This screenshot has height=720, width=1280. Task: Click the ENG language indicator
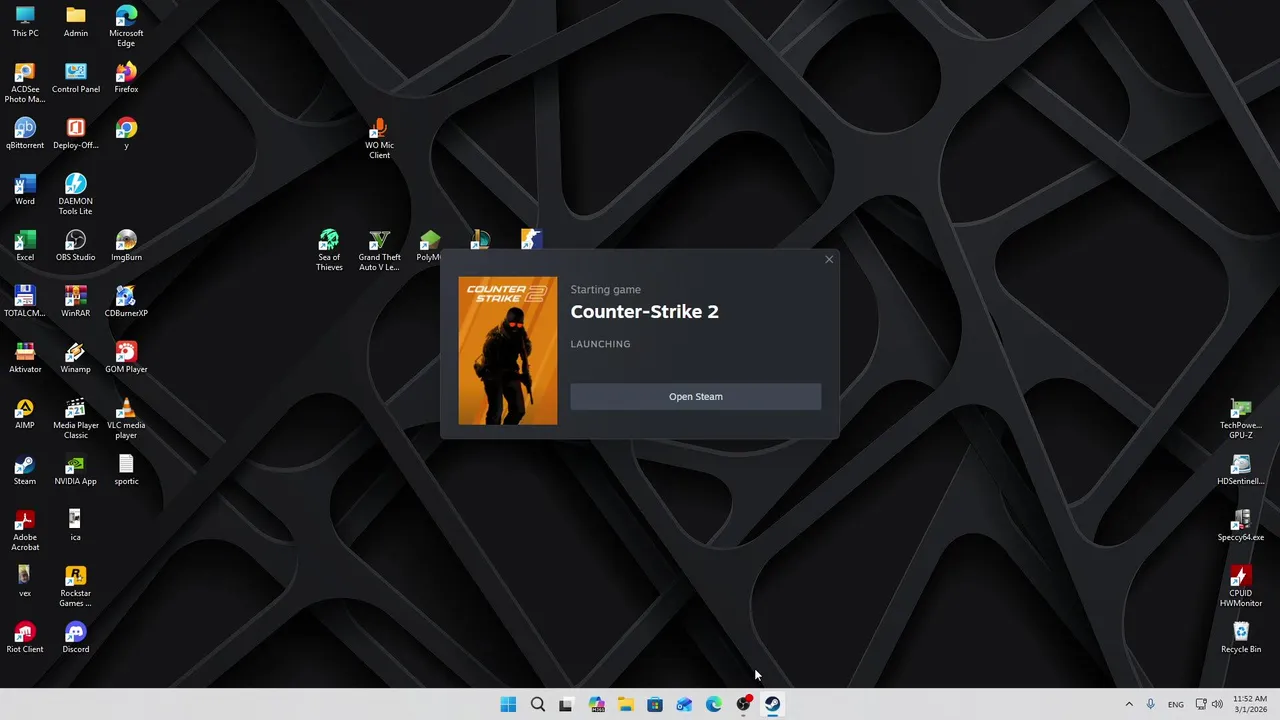click(x=1176, y=704)
